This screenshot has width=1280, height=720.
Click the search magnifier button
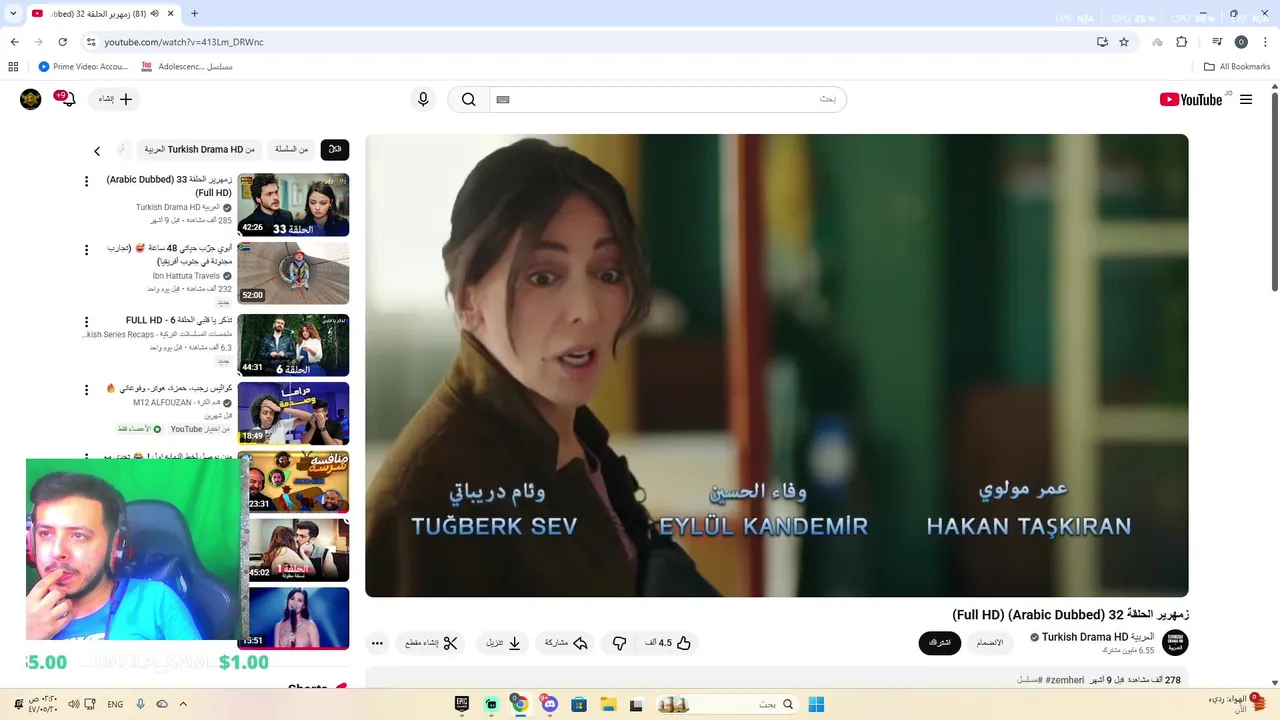(x=468, y=99)
